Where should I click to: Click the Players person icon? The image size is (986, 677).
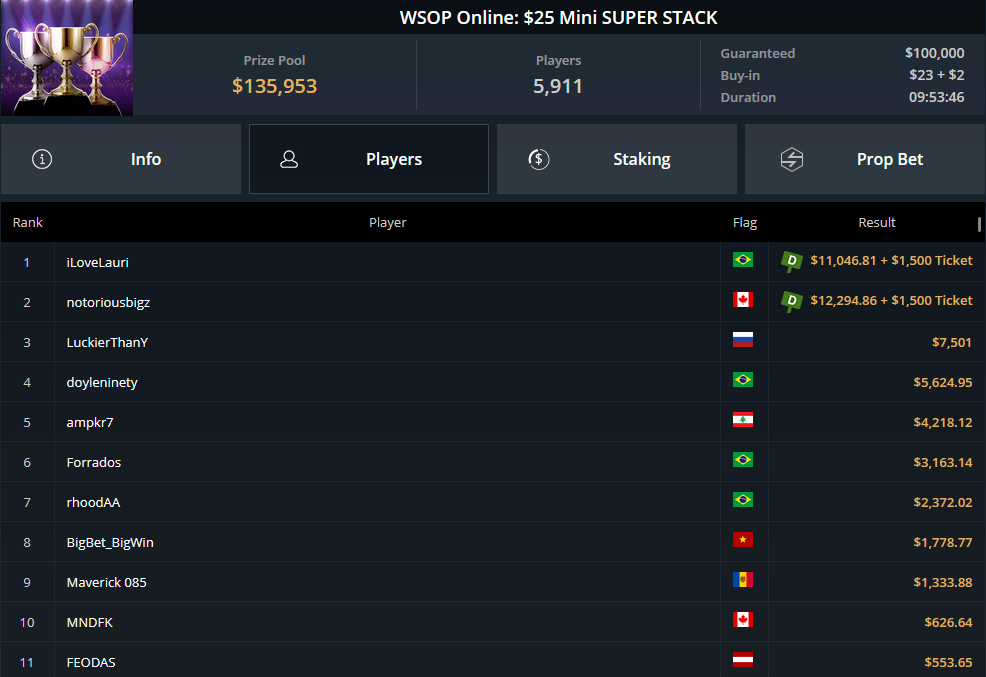pos(289,159)
